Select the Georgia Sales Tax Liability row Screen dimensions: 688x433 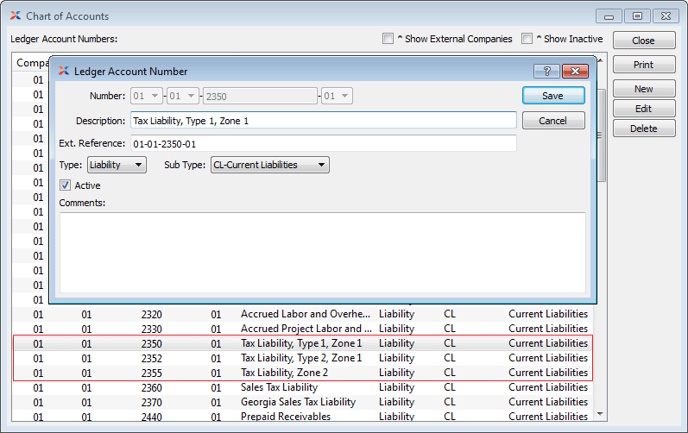tap(300, 402)
